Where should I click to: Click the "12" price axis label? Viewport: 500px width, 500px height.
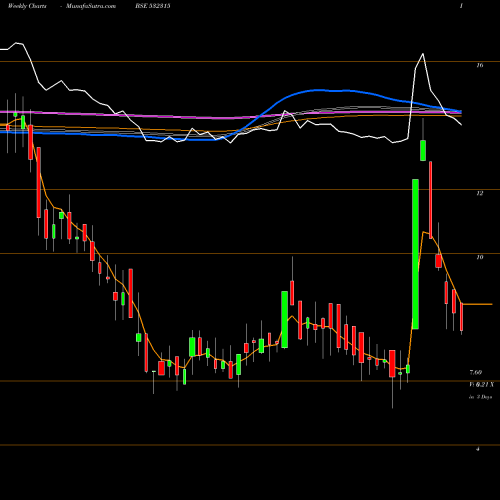point(479,193)
